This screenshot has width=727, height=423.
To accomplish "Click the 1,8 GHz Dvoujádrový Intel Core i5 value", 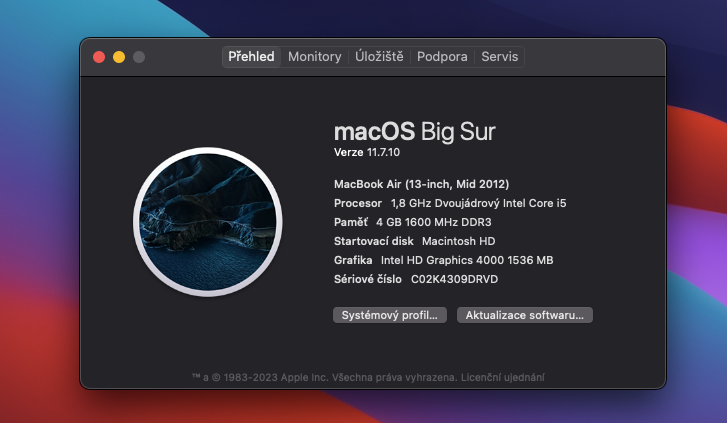I will pos(478,203).
